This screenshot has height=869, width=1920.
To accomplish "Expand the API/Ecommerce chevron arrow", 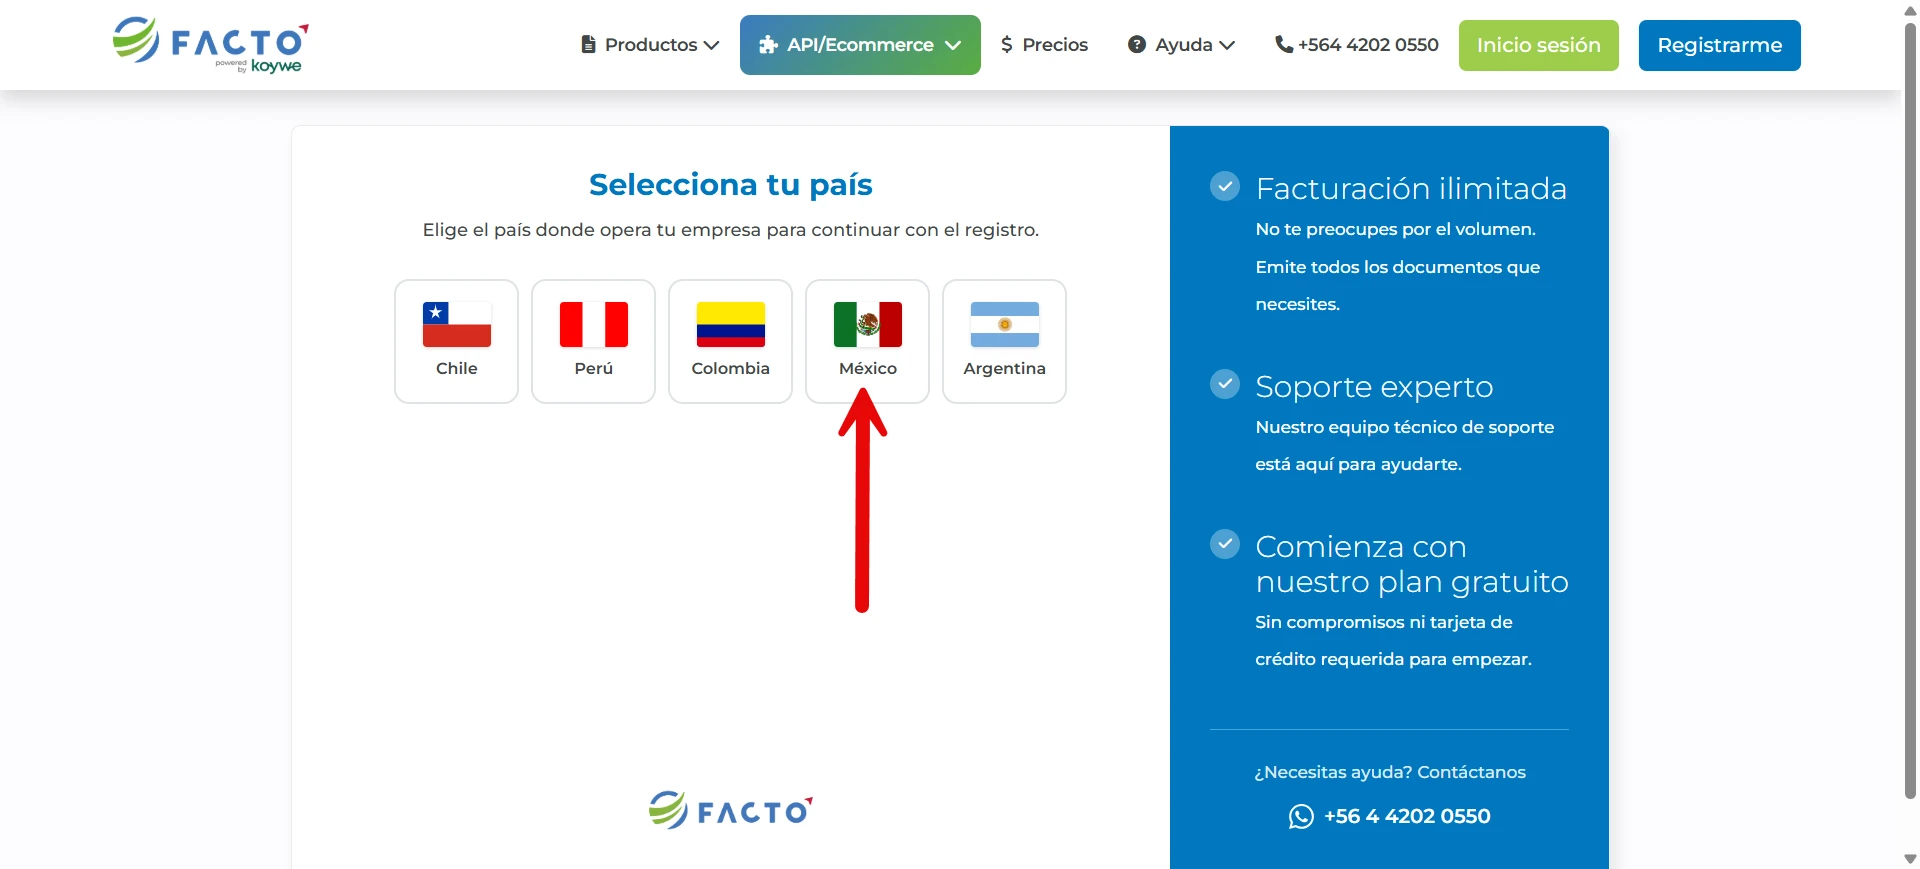I will pyautogui.click(x=953, y=46).
